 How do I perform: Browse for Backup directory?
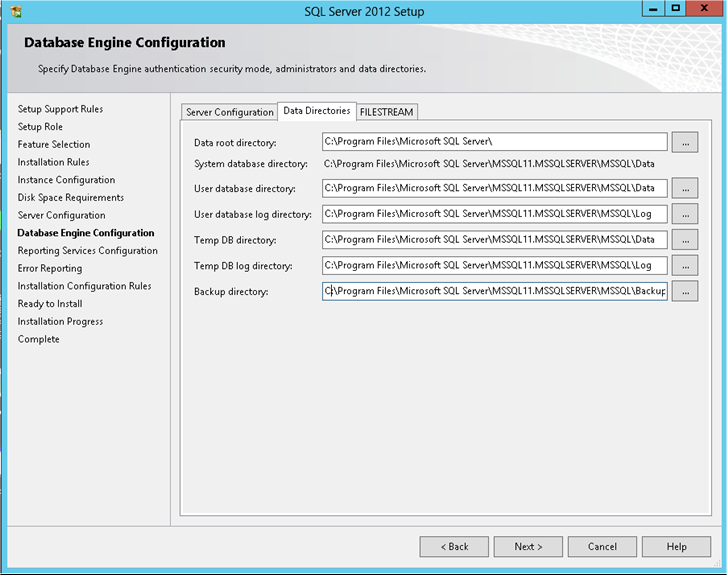tap(685, 291)
